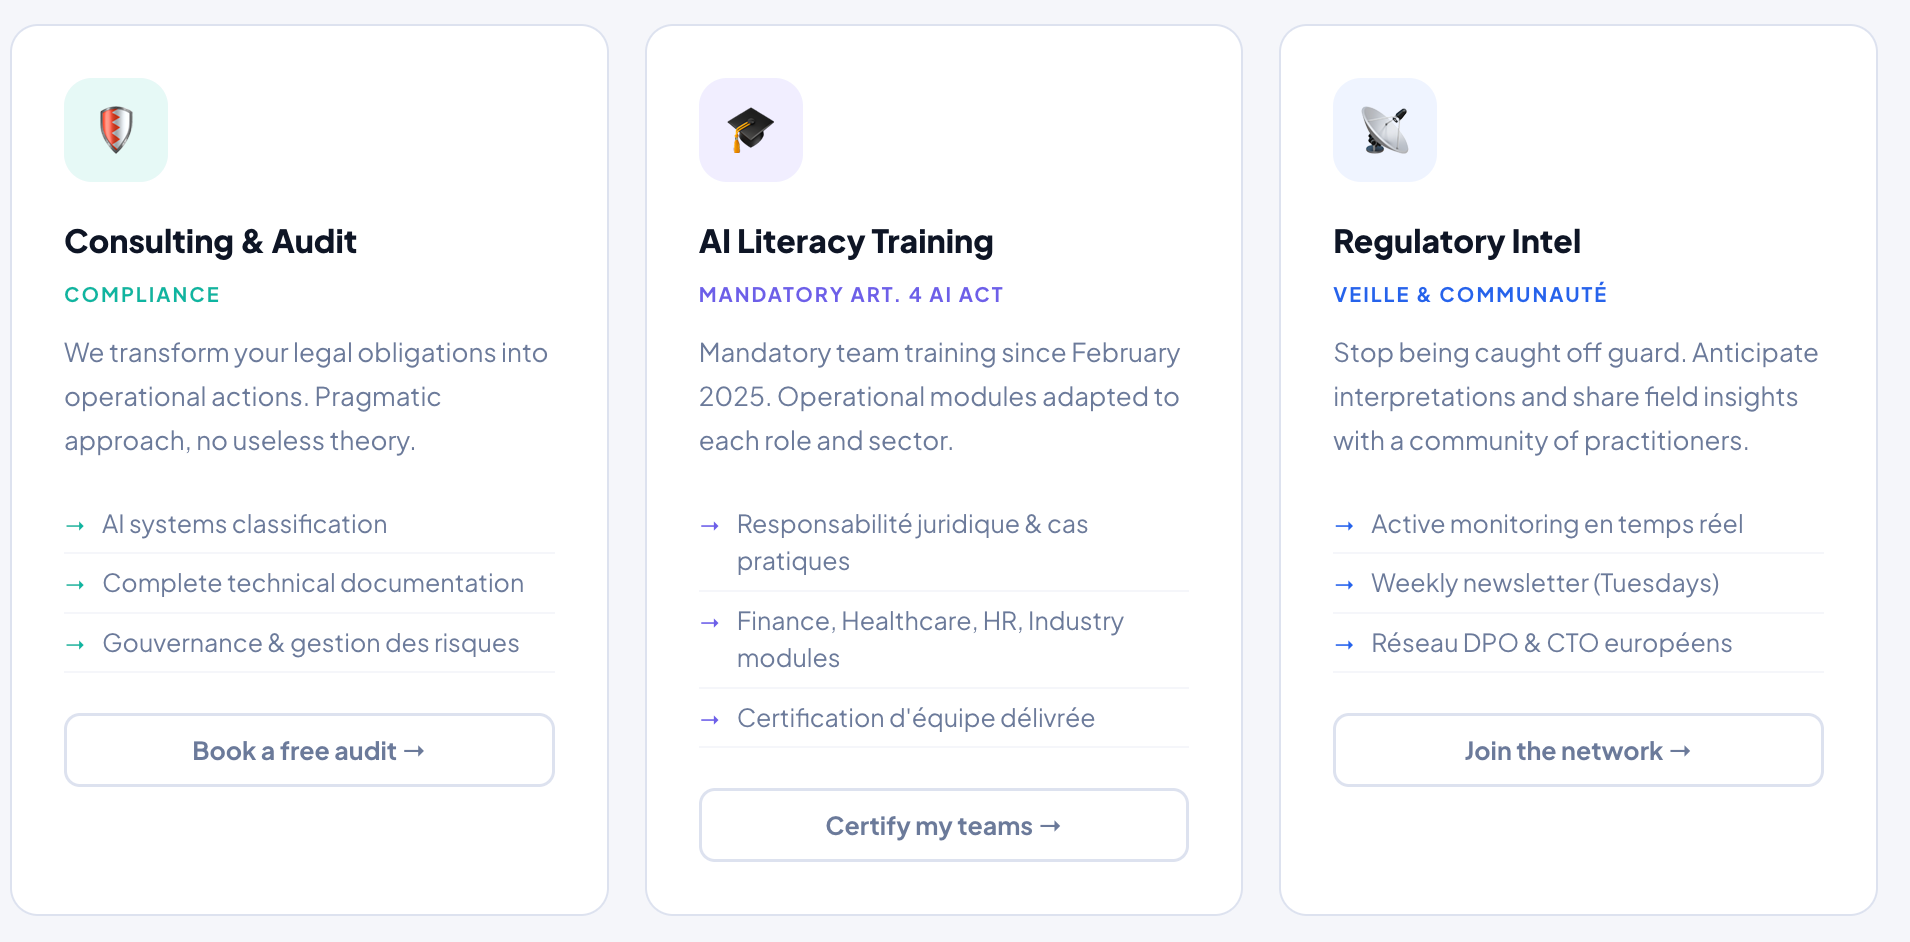Click Gouvernance & gestion des risques item
The image size is (1910, 942).
(311, 643)
